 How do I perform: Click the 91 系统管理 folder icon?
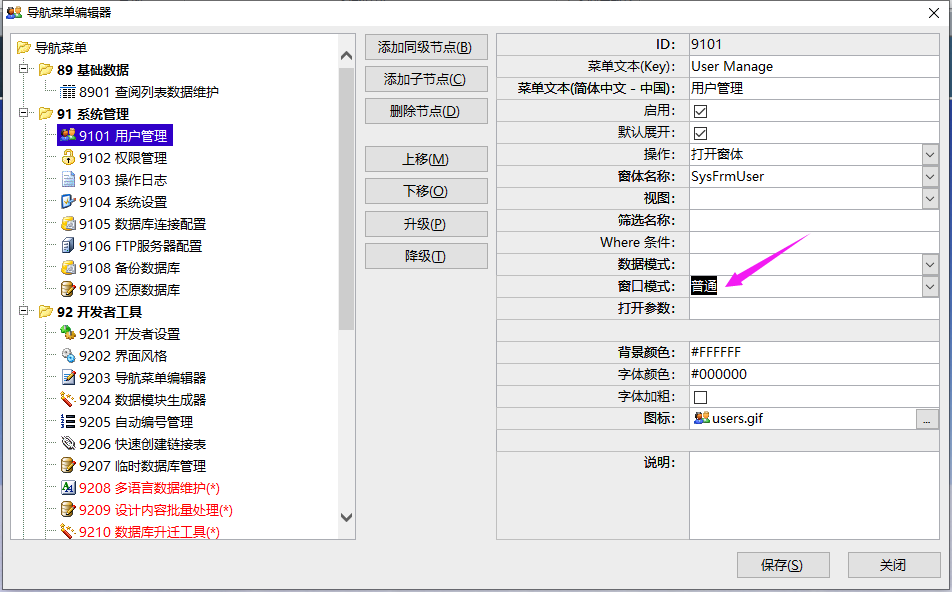point(46,114)
